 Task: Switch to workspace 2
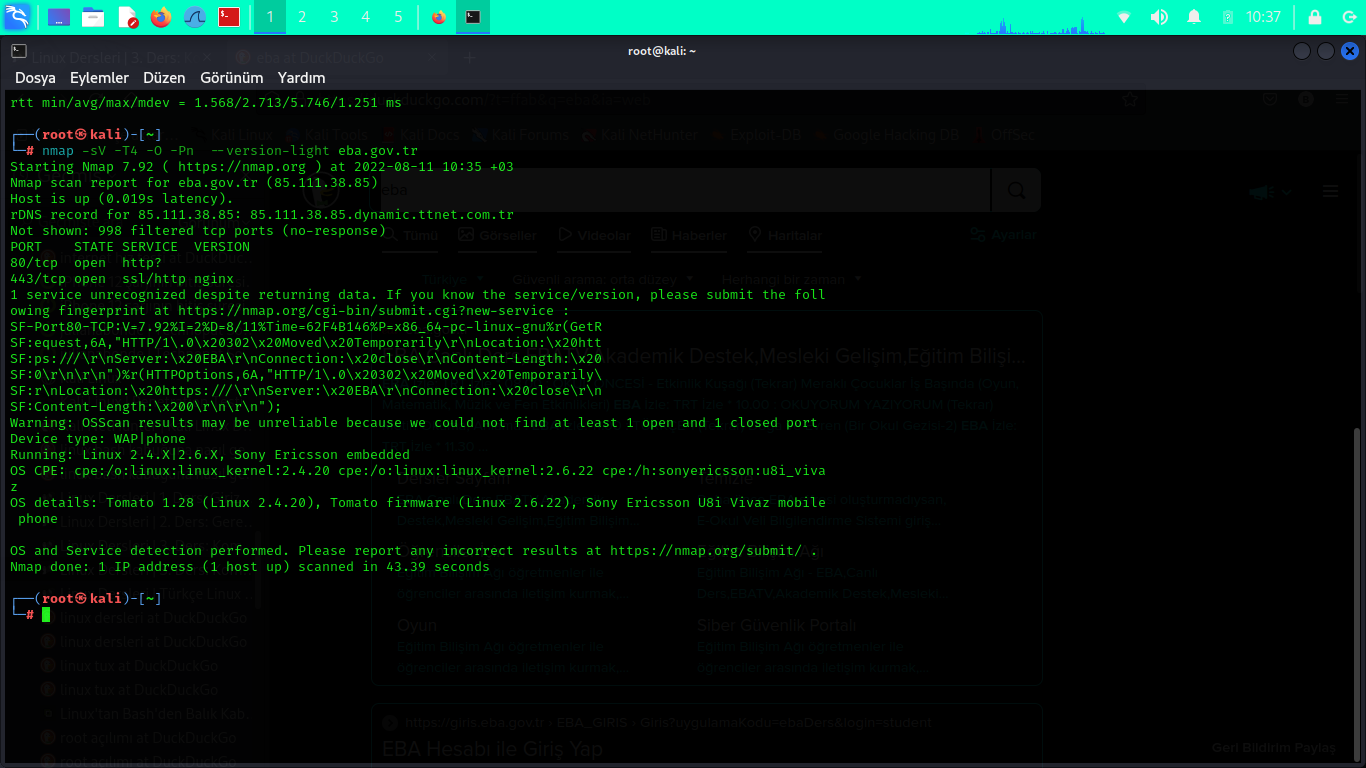click(x=302, y=17)
